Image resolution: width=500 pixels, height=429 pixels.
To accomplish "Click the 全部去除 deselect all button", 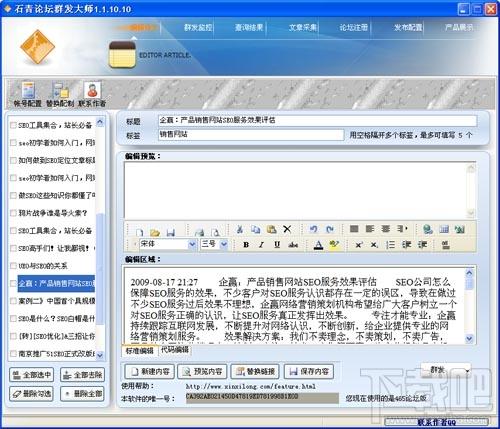I will (82, 375).
